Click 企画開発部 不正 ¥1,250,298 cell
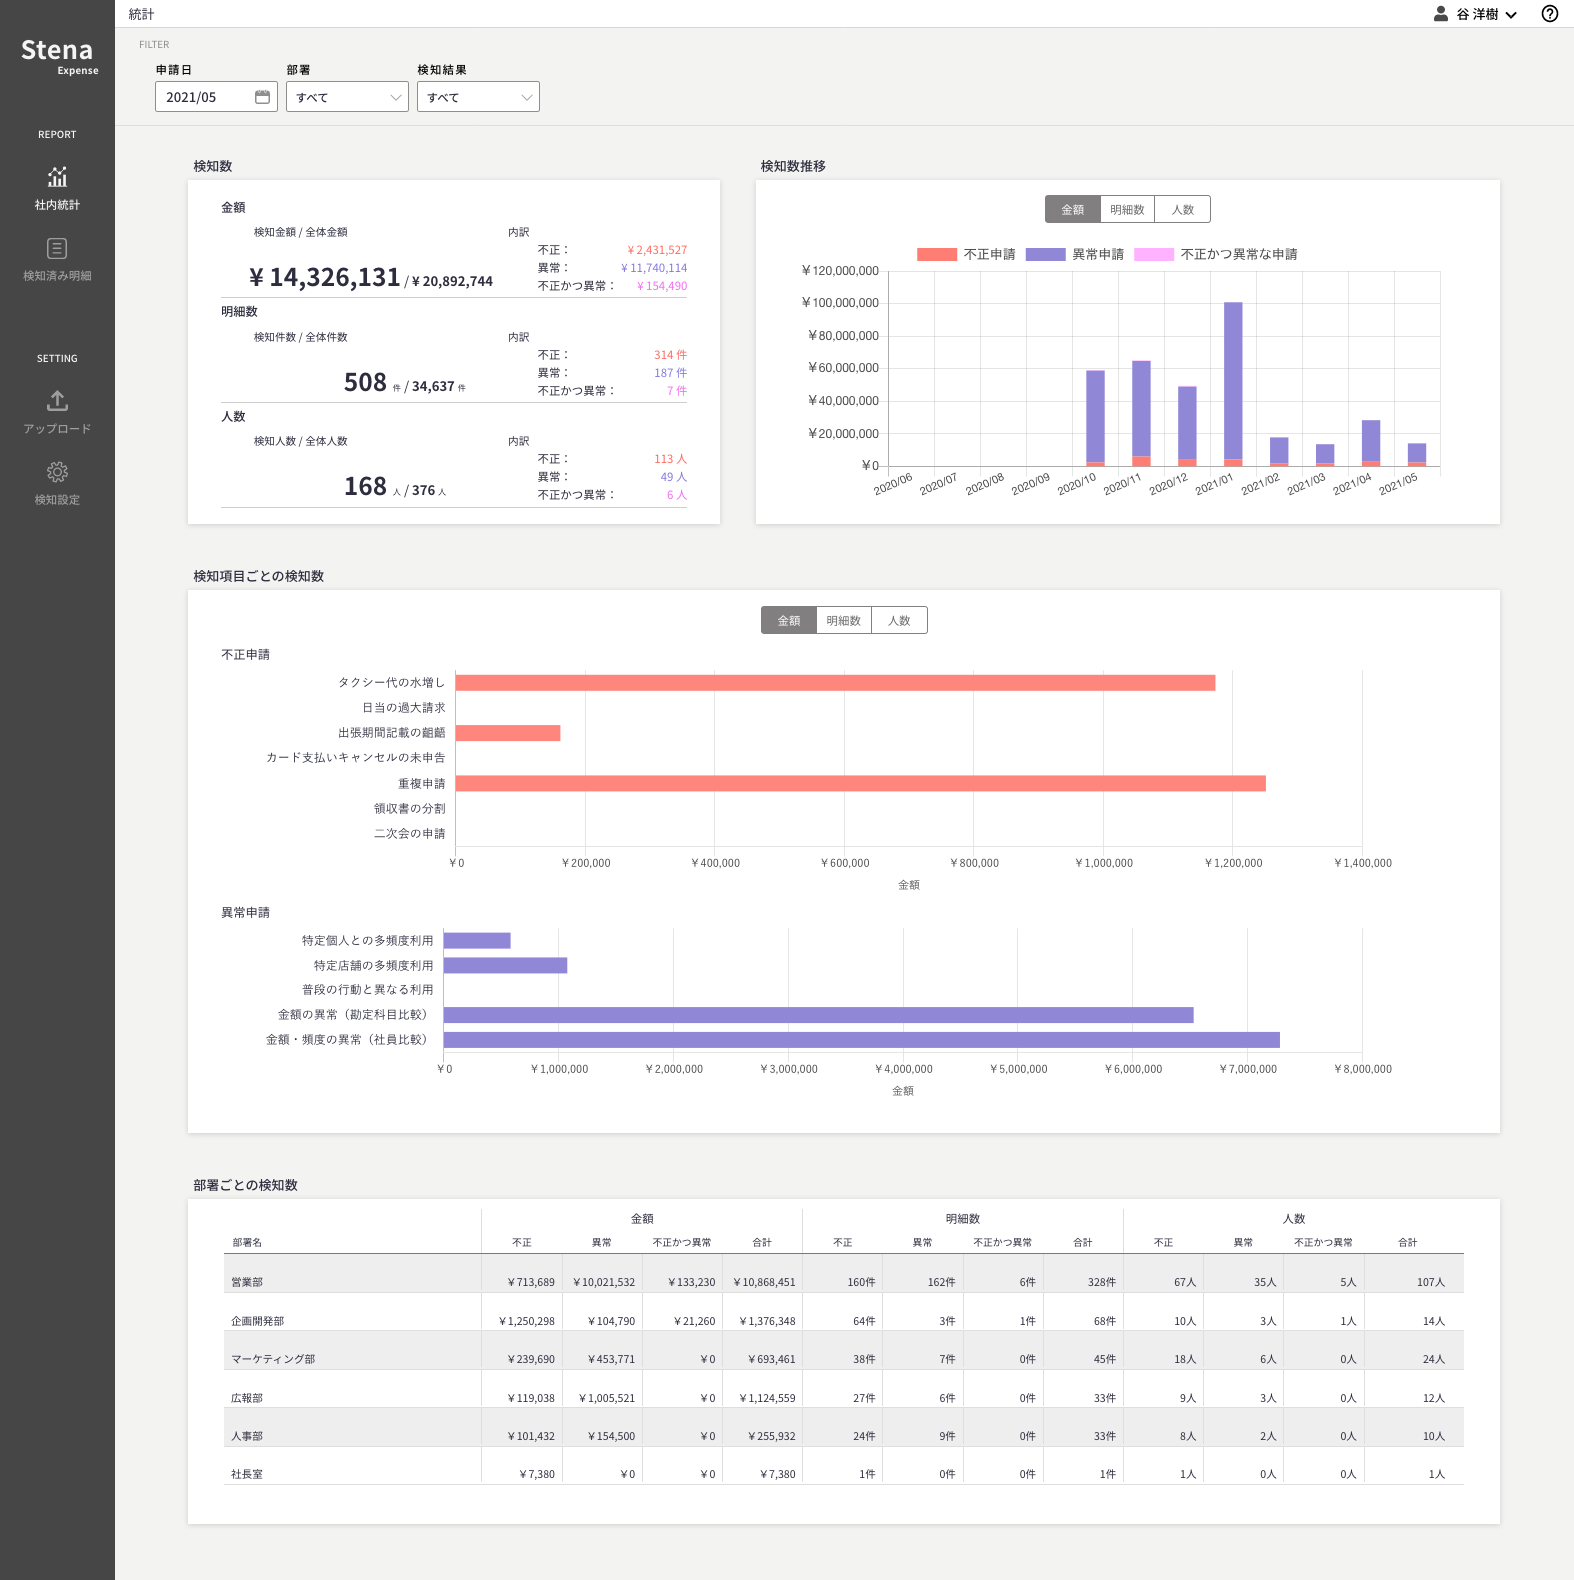Viewport: 1574px width, 1580px height. pos(526,1321)
